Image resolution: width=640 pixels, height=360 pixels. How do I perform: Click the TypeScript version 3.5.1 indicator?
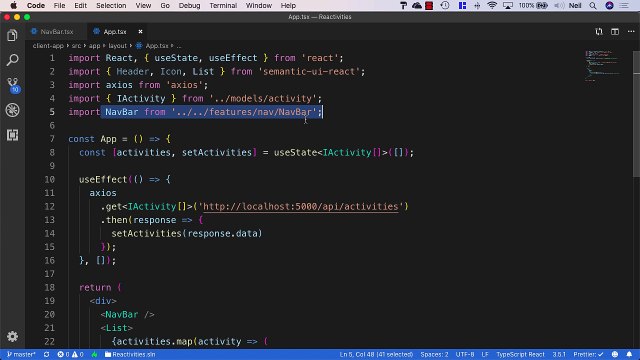coord(559,354)
